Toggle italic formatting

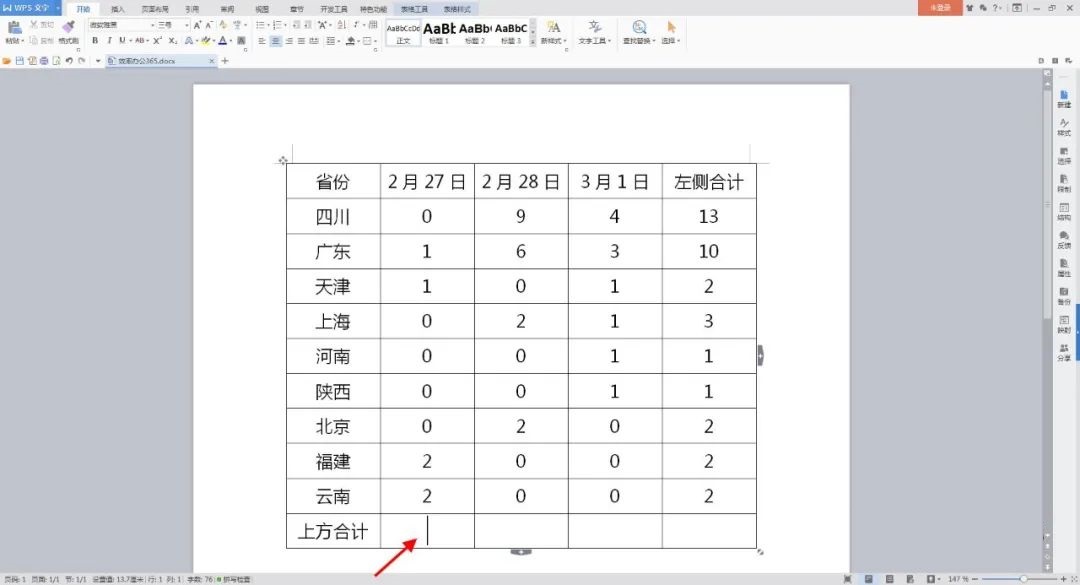pos(108,41)
